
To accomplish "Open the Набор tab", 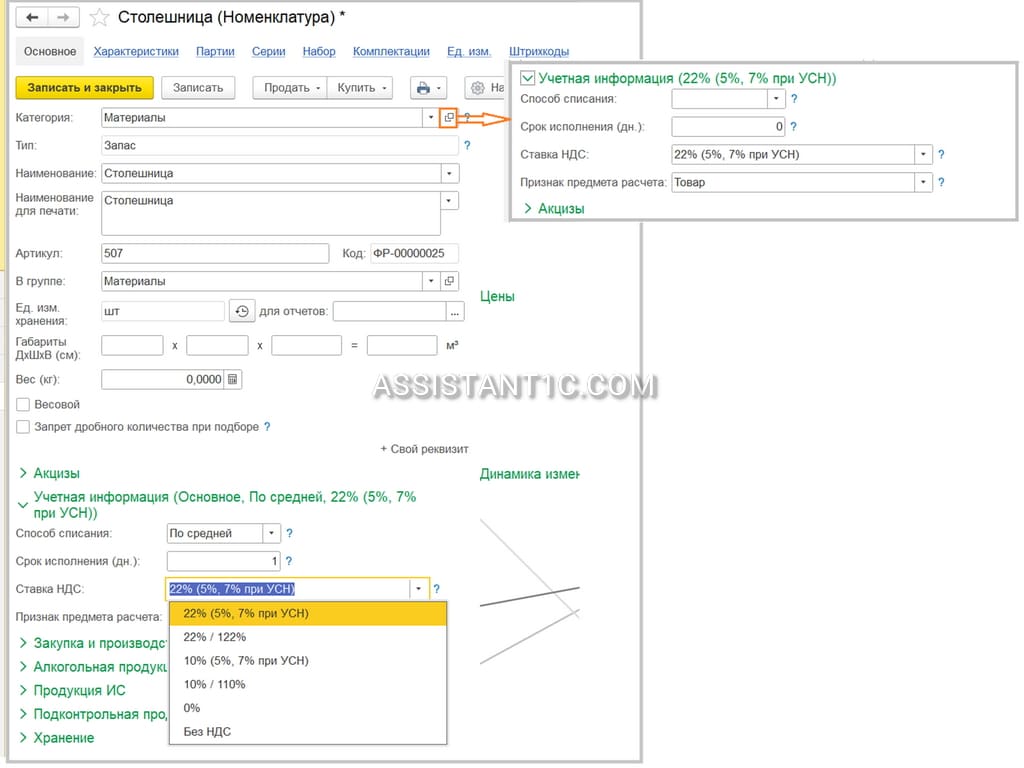I will pyautogui.click(x=319, y=52).
